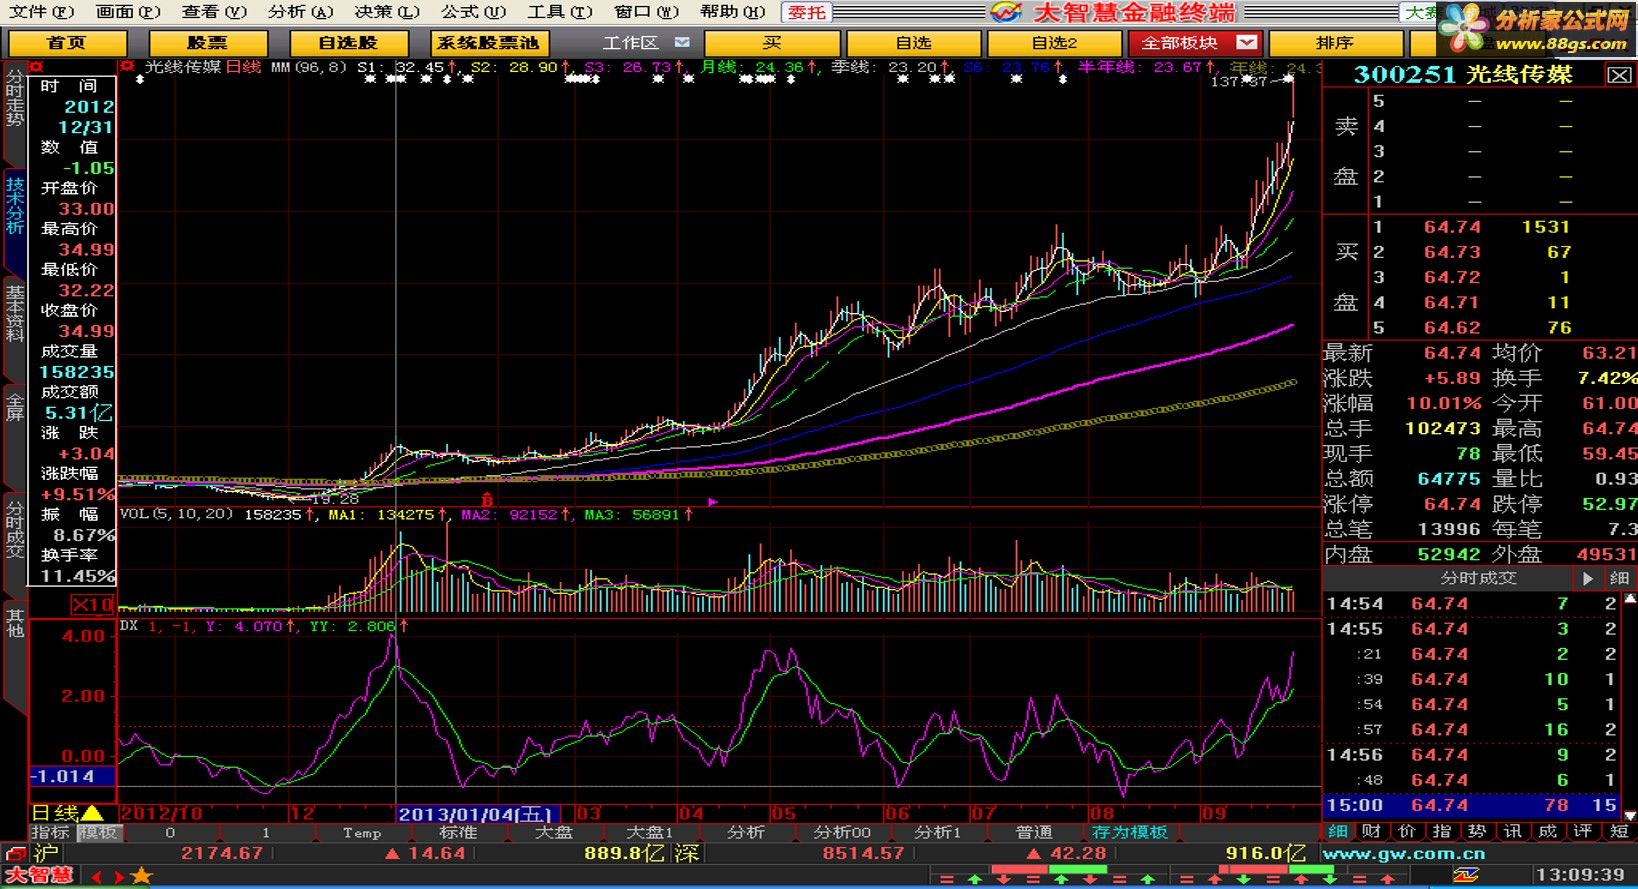Image resolution: width=1638 pixels, height=889 pixels.
Task: Switch to the 模板 bottom tab
Action: pyautogui.click(x=98, y=832)
